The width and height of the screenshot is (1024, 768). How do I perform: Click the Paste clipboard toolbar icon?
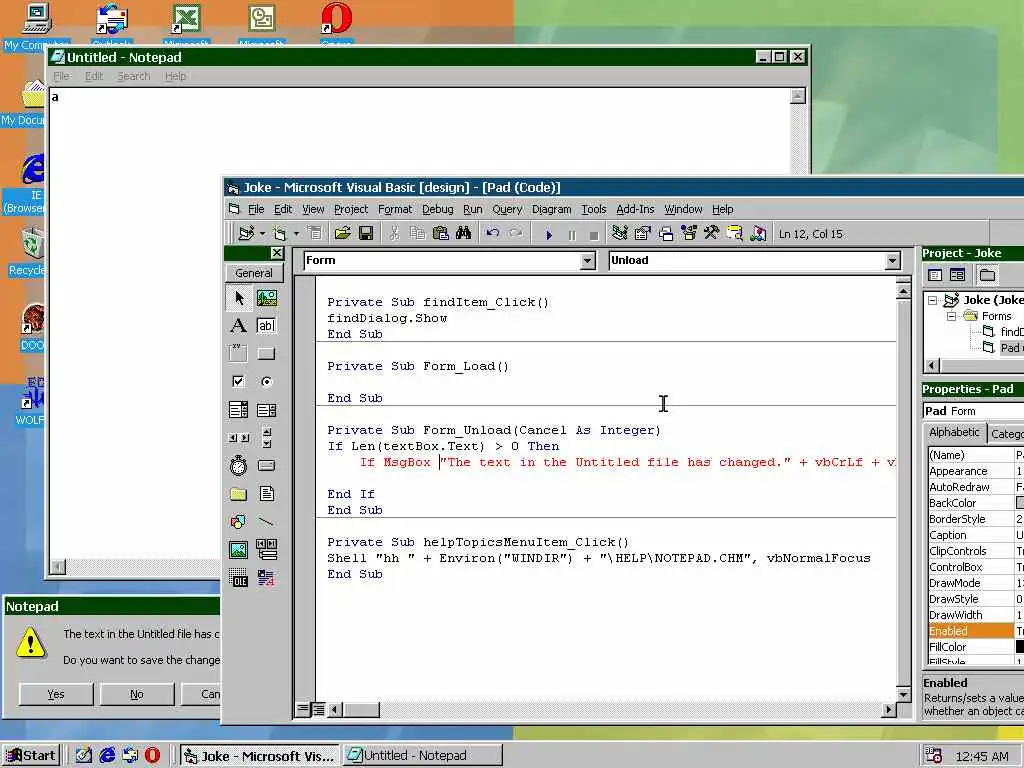[x=441, y=233]
